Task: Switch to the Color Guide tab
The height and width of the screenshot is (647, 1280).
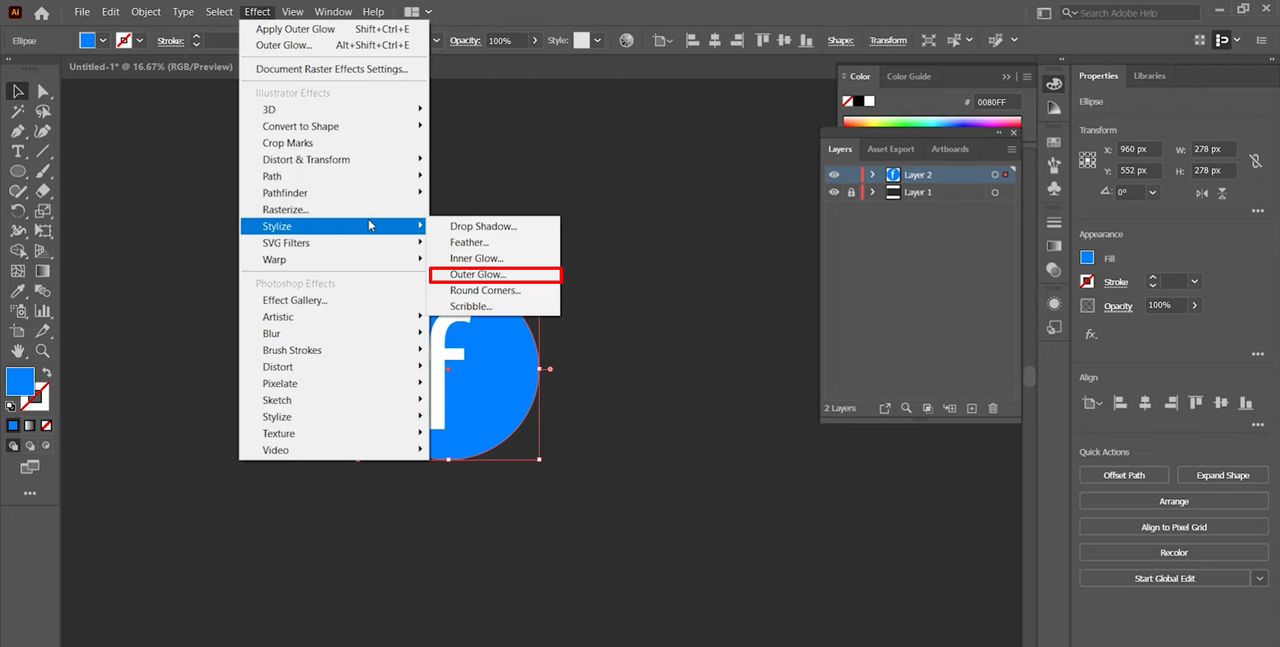Action: click(x=909, y=76)
